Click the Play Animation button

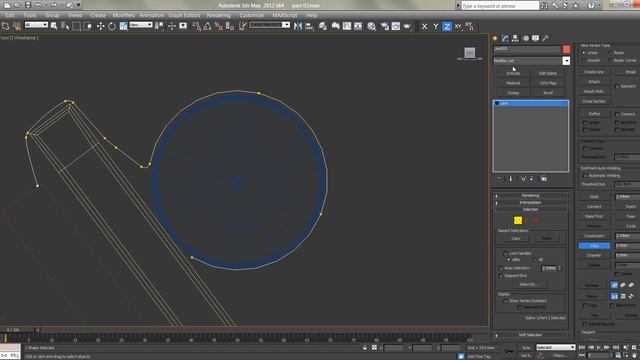tap(599, 347)
